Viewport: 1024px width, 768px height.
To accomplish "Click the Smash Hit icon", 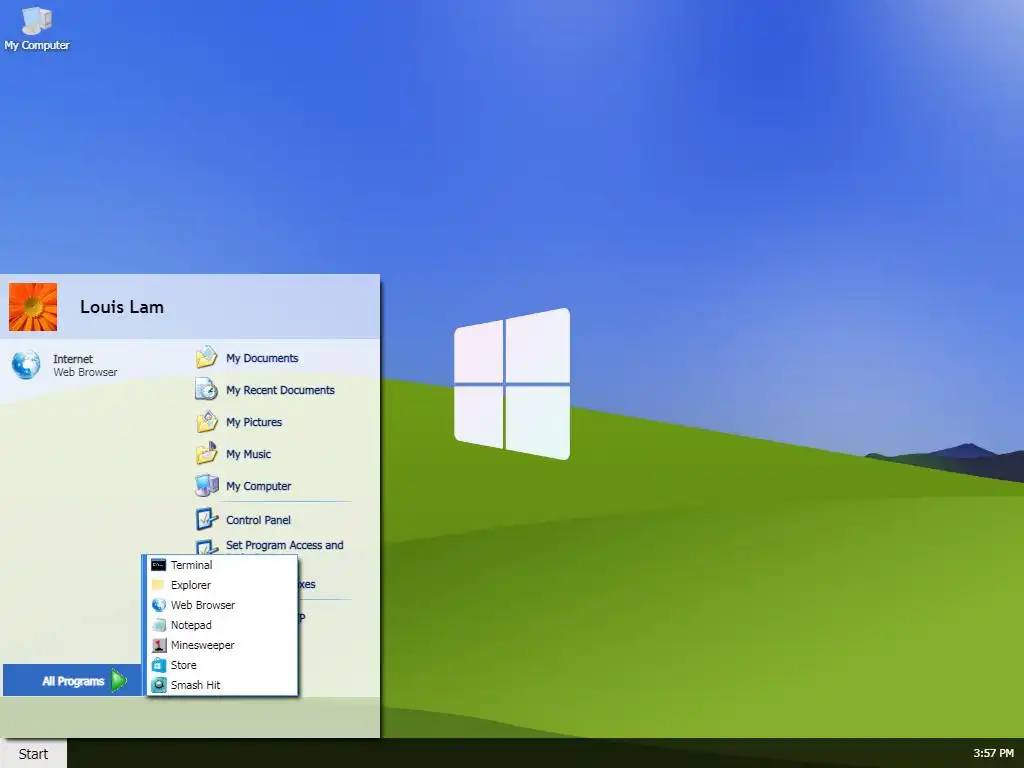I will point(159,685).
